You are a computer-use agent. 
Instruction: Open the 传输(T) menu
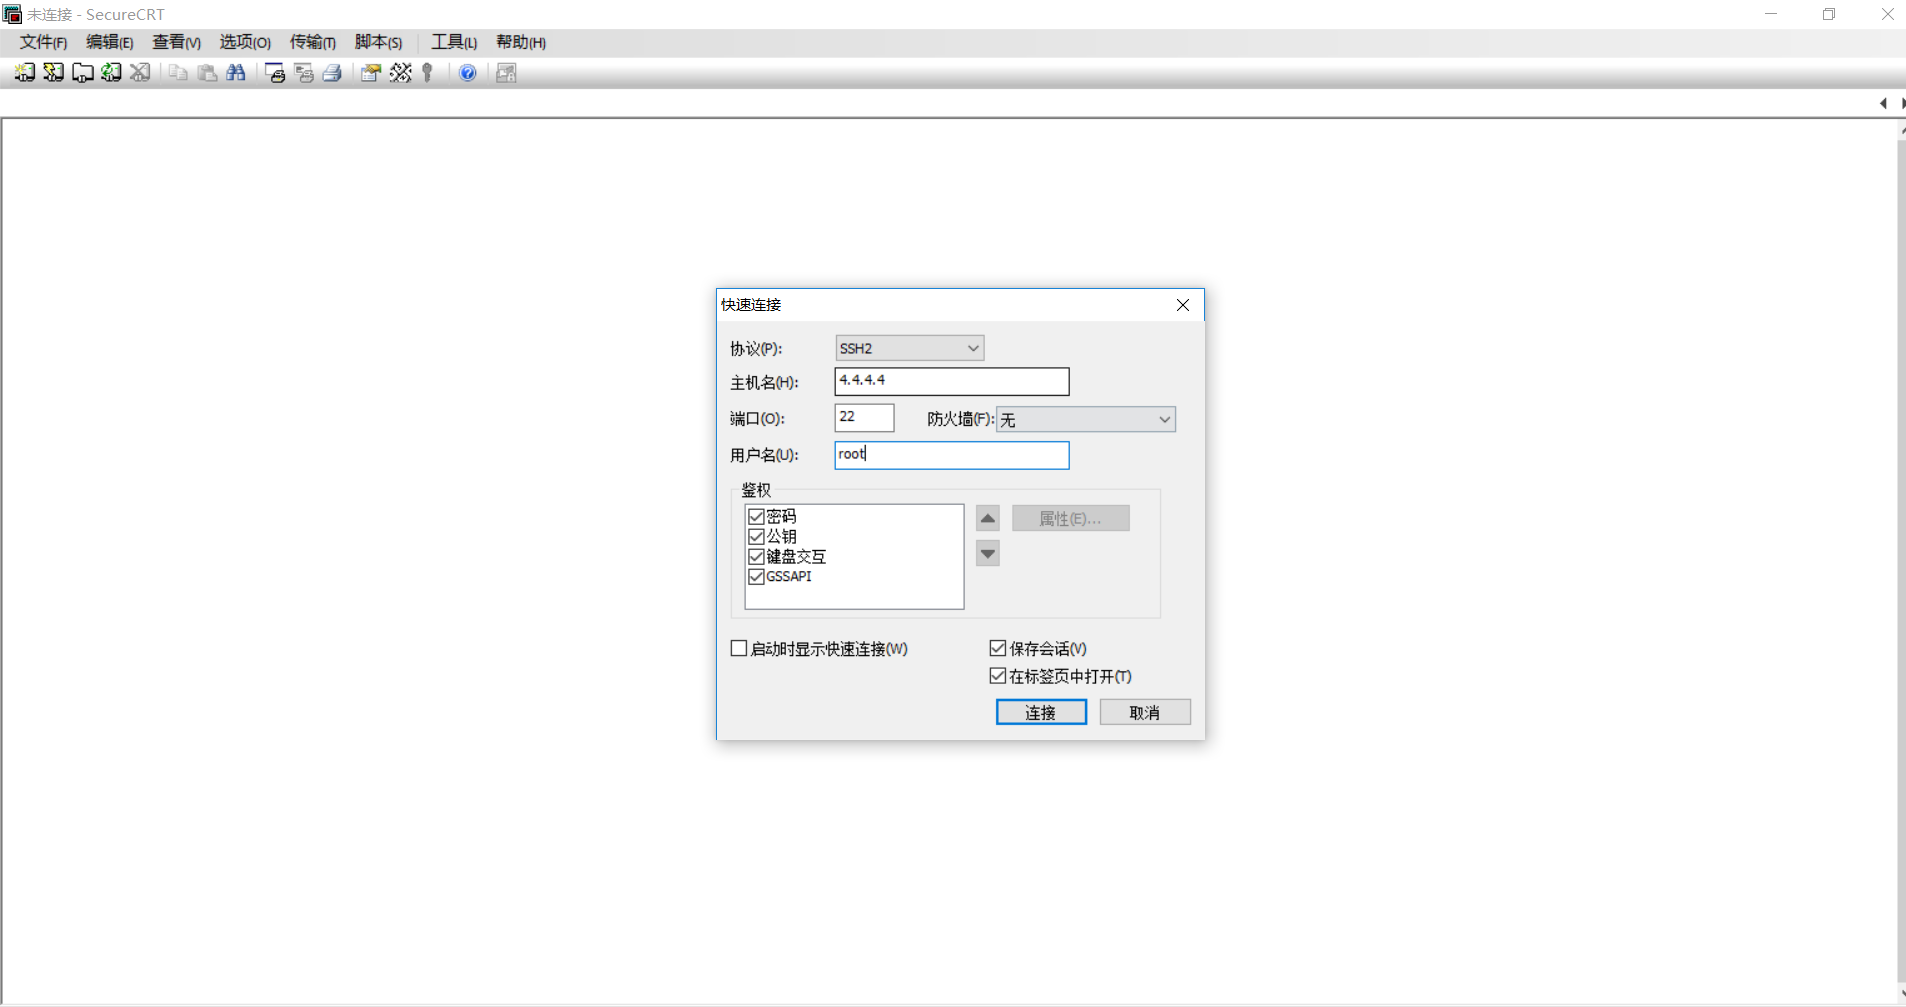coord(313,42)
